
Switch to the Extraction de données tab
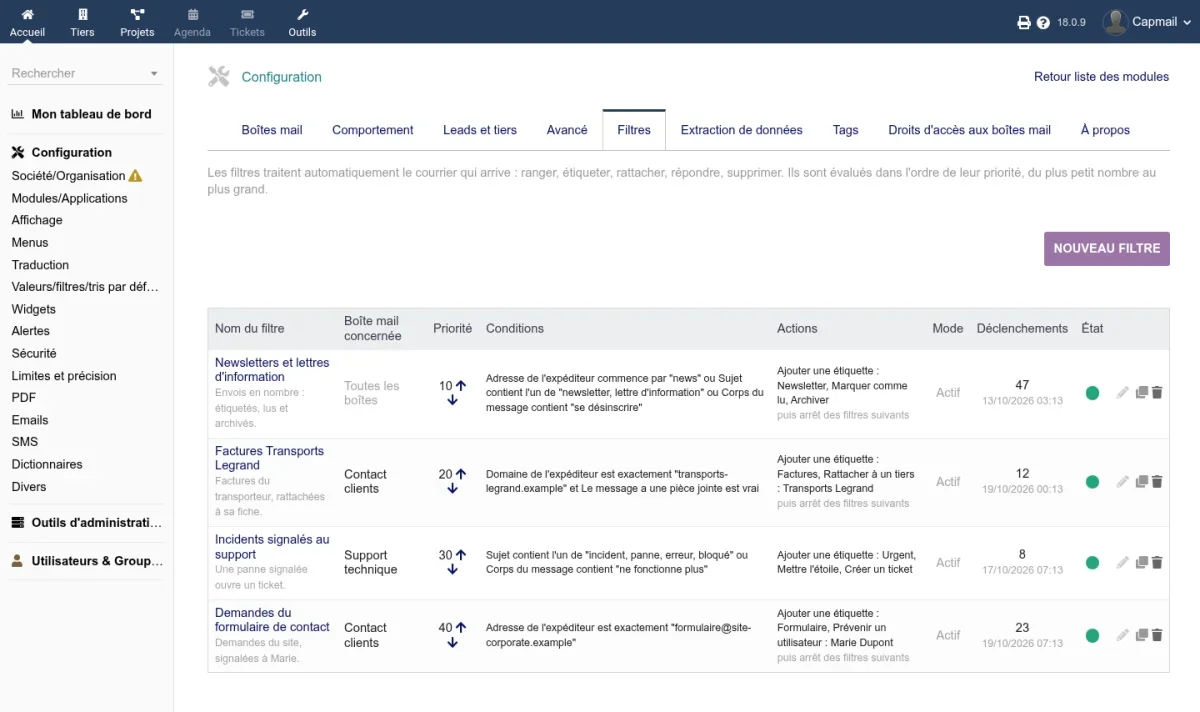(x=742, y=130)
